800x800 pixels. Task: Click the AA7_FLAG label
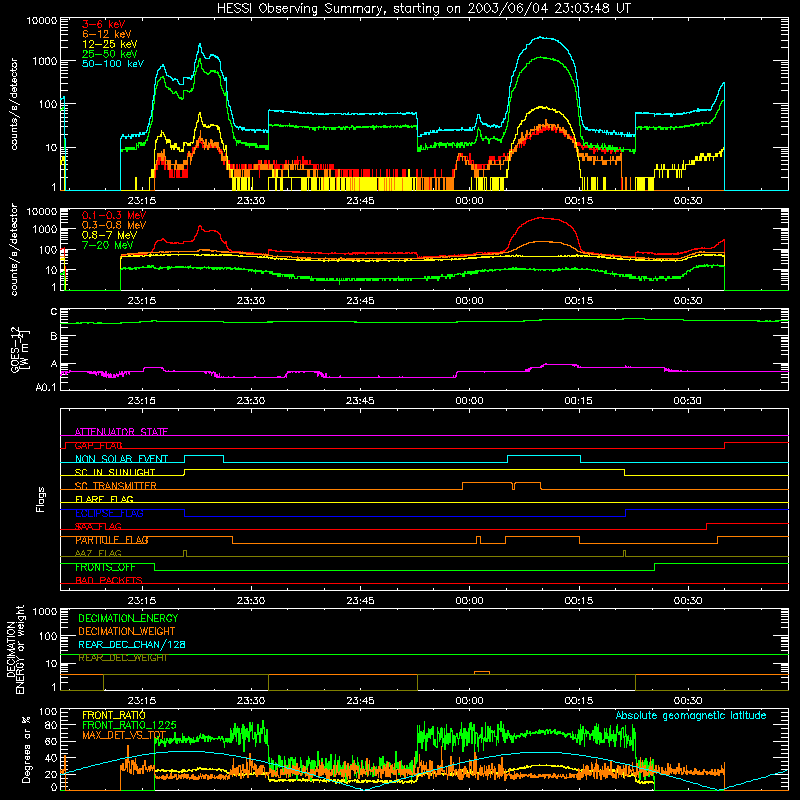(98, 553)
